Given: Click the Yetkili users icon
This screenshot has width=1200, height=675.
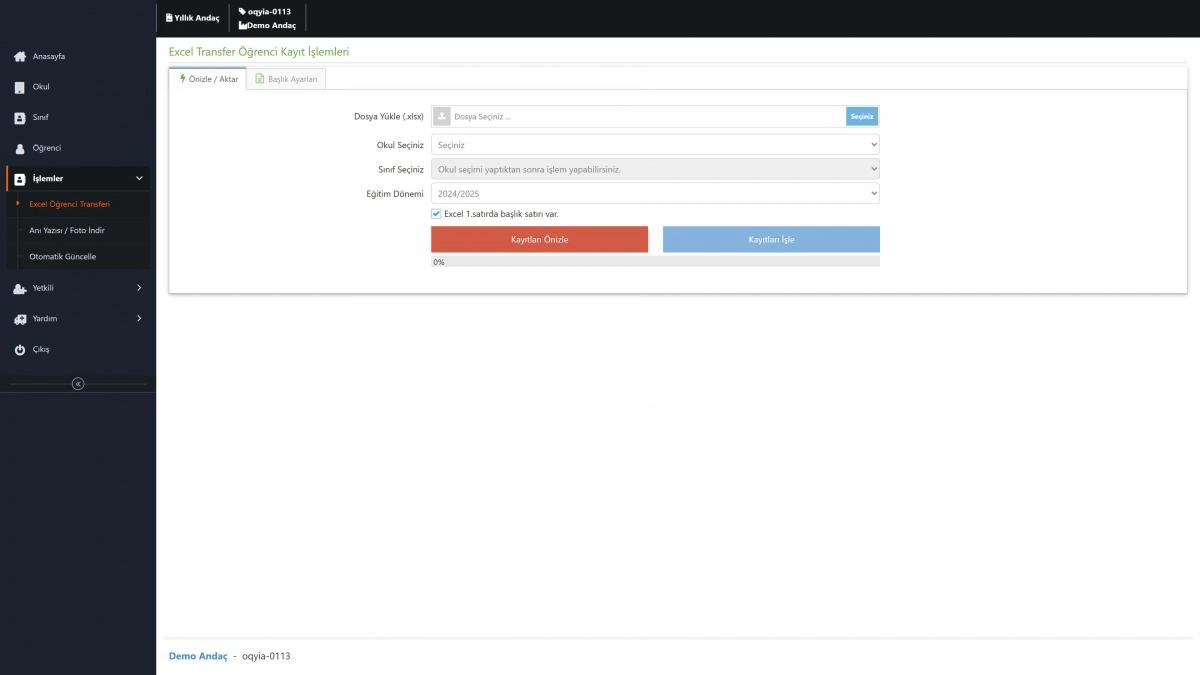Looking at the screenshot, I should click(x=19, y=288).
